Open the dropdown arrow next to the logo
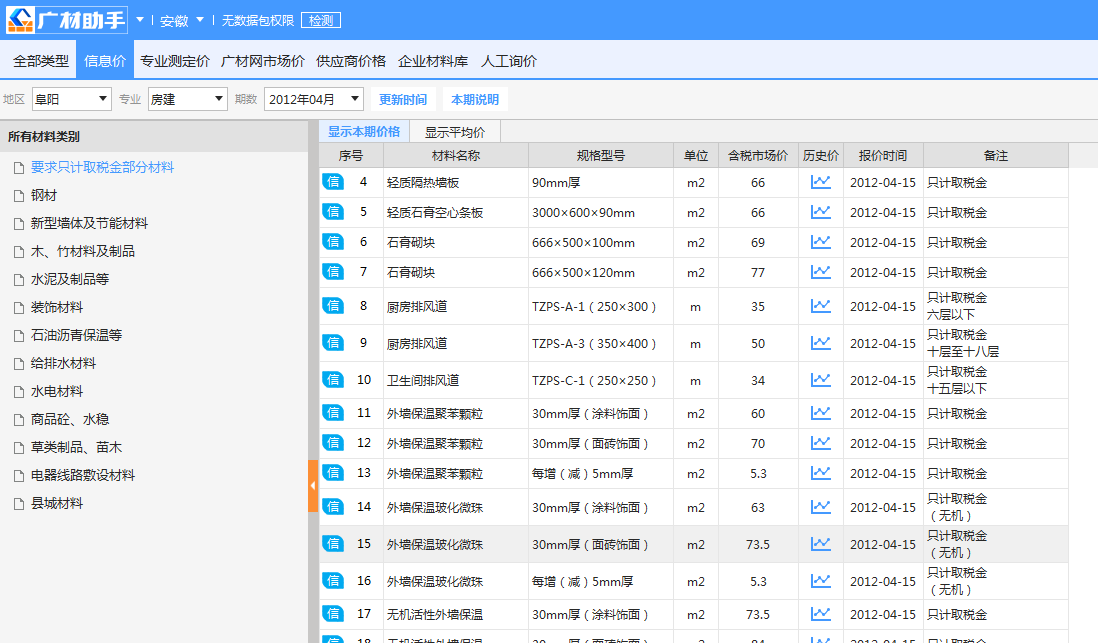Viewport: 1098px width, 643px height. (x=139, y=20)
